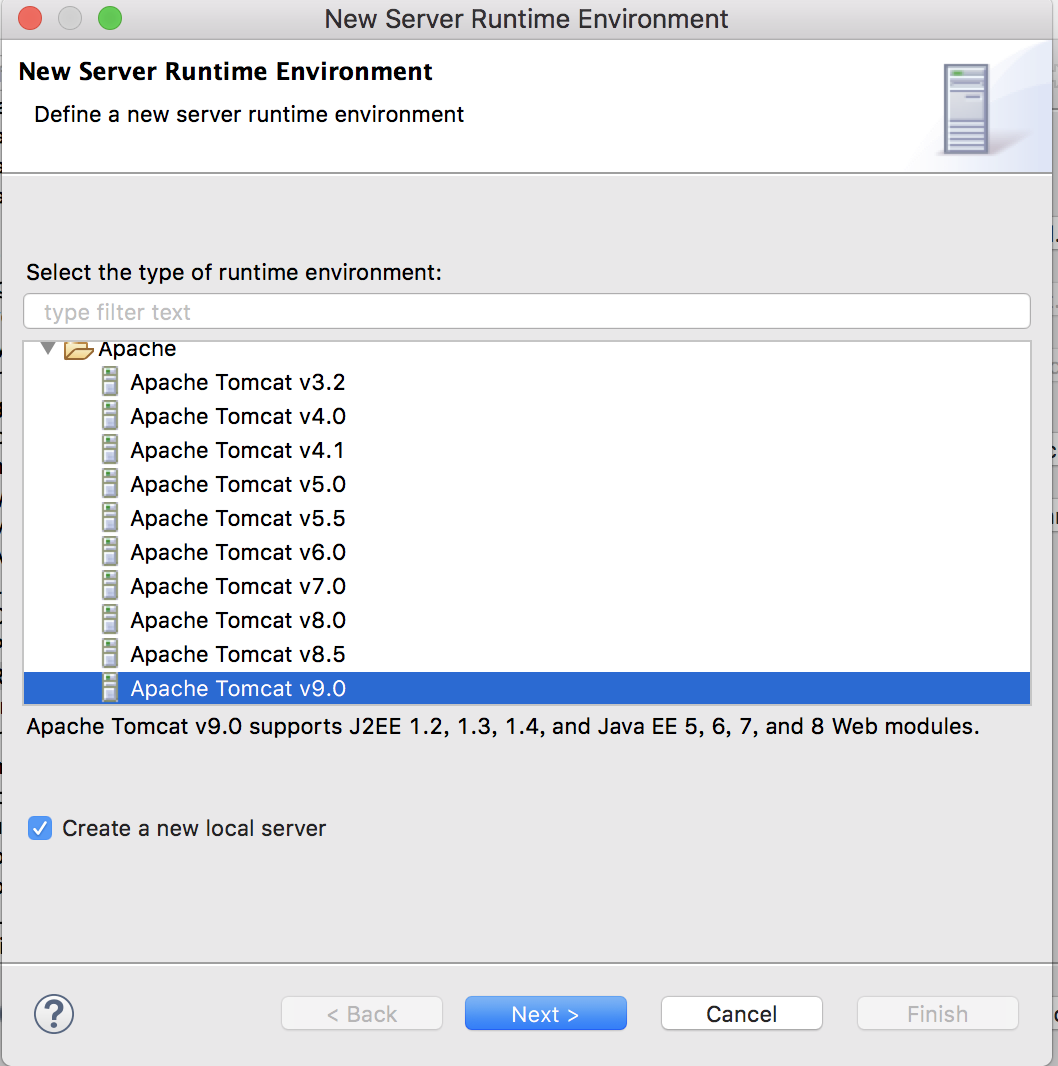Click the disabled < Back button
This screenshot has width=1058, height=1066.
pos(362,1014)
